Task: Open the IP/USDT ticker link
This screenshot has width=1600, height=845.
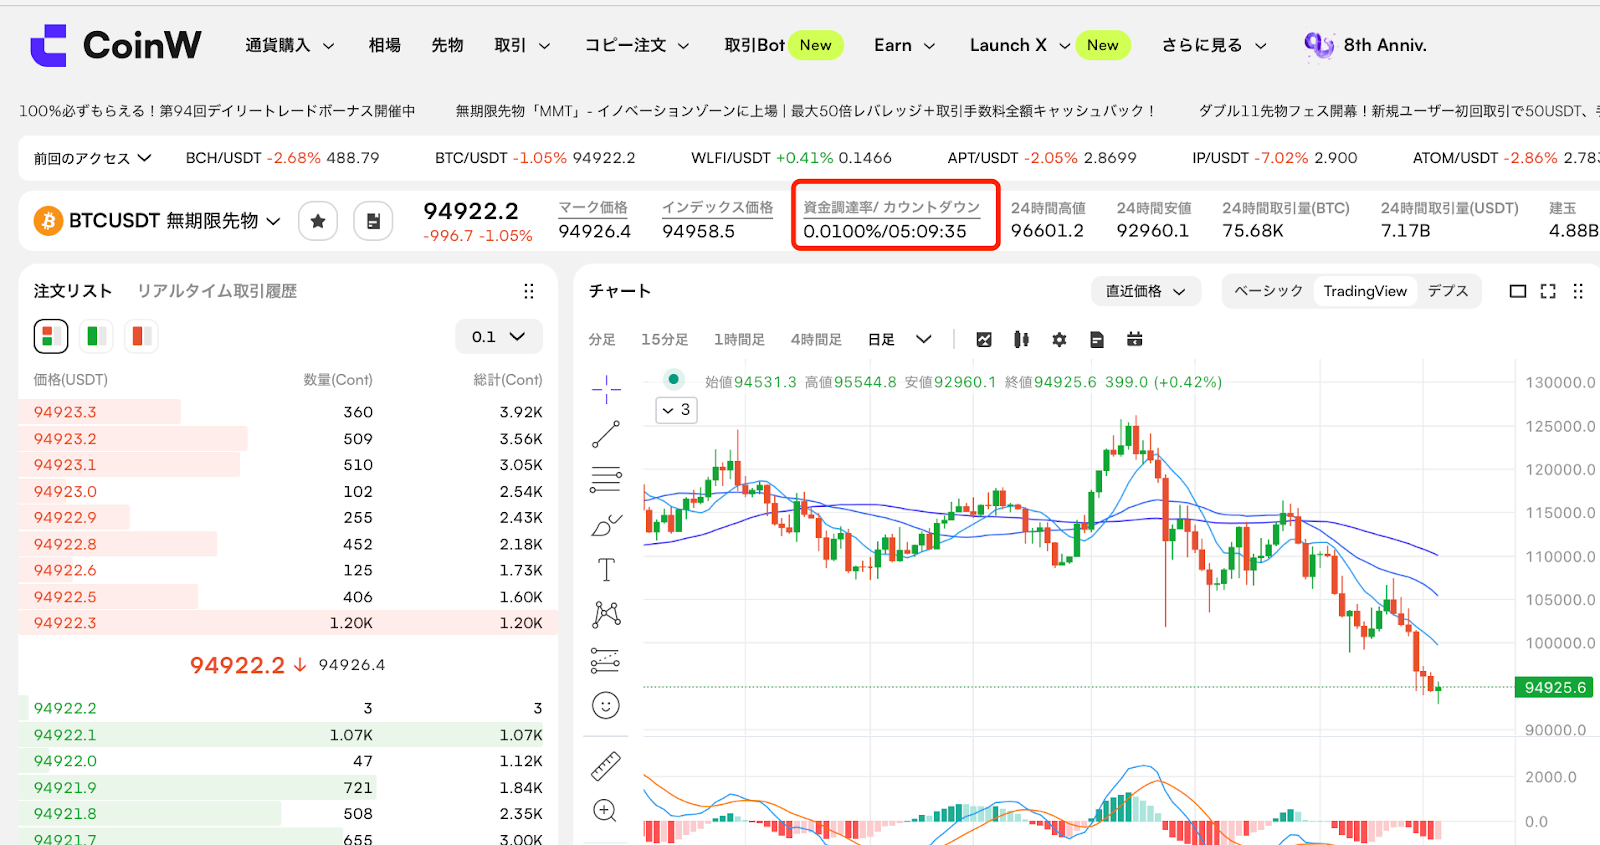Action: (x=1275, y=158)
